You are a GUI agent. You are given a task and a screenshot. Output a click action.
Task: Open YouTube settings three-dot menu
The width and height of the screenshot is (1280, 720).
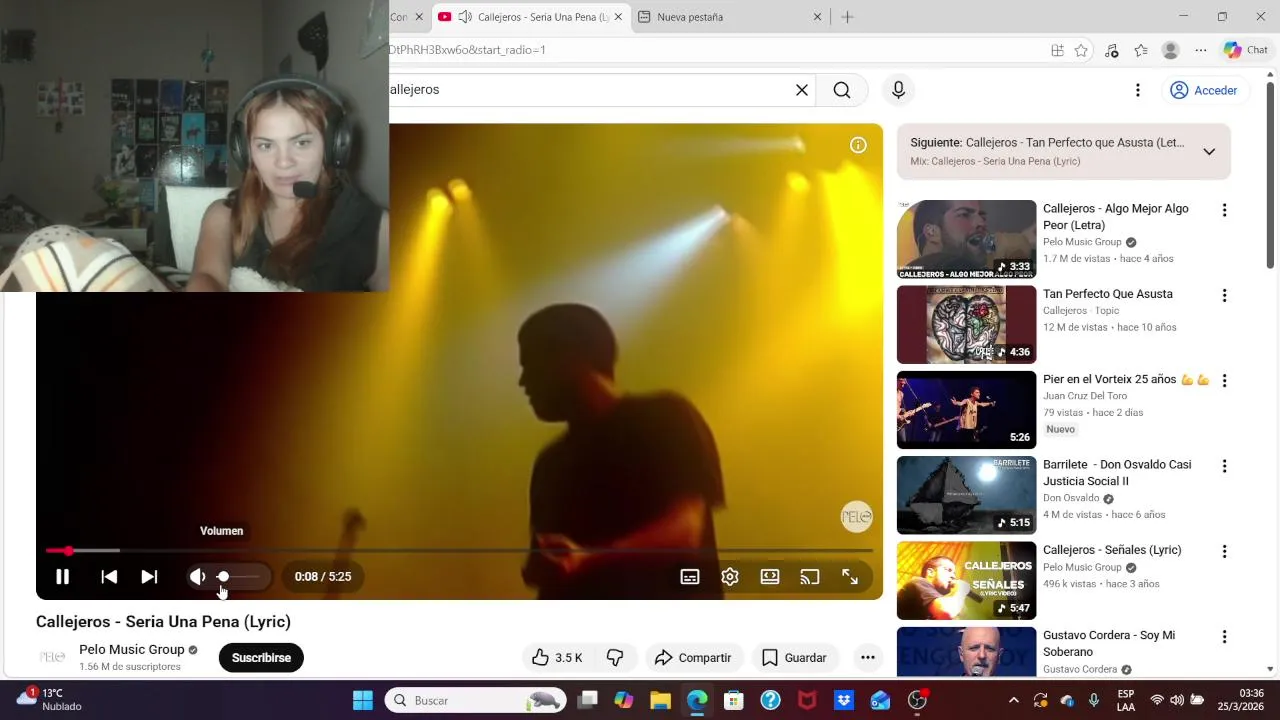[1137, 90]
